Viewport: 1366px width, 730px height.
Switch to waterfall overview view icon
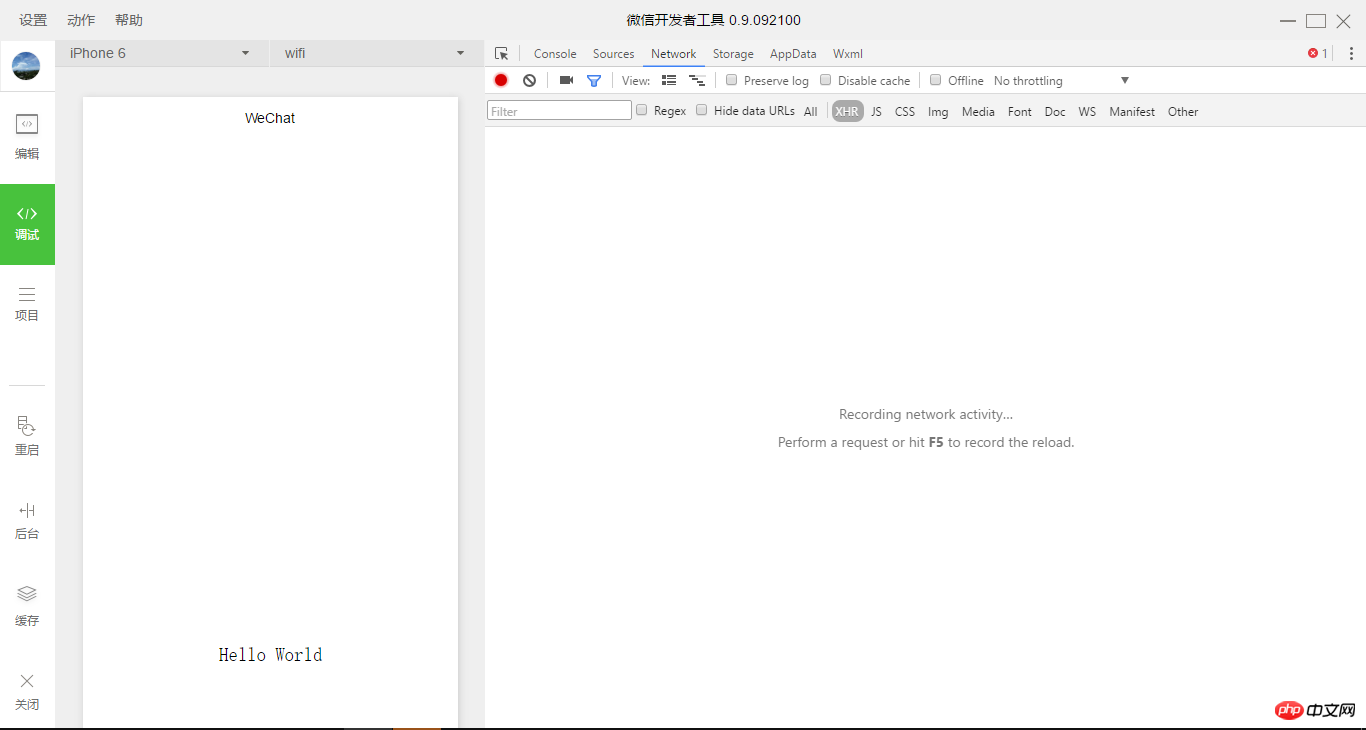pyautogui.click(x=697, y=80)
